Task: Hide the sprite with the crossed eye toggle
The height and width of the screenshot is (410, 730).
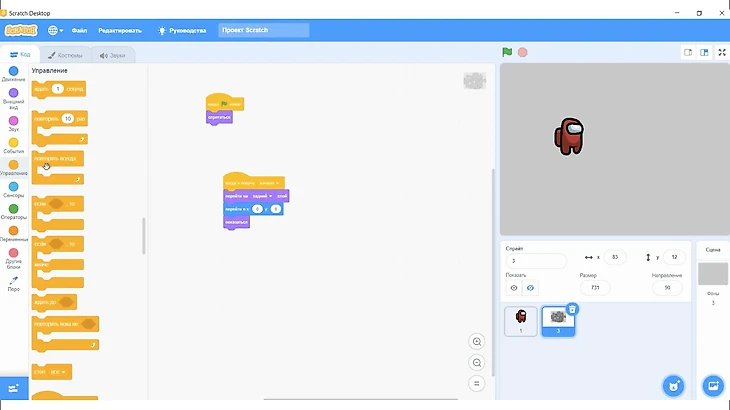Action: click(530, 288)
